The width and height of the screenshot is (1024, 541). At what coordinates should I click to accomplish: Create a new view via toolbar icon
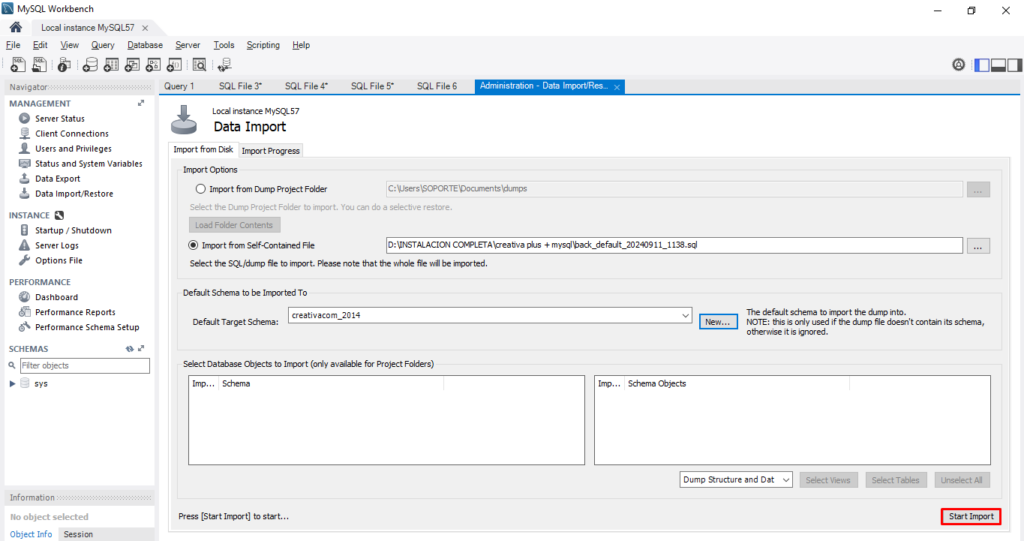[132, 65]
